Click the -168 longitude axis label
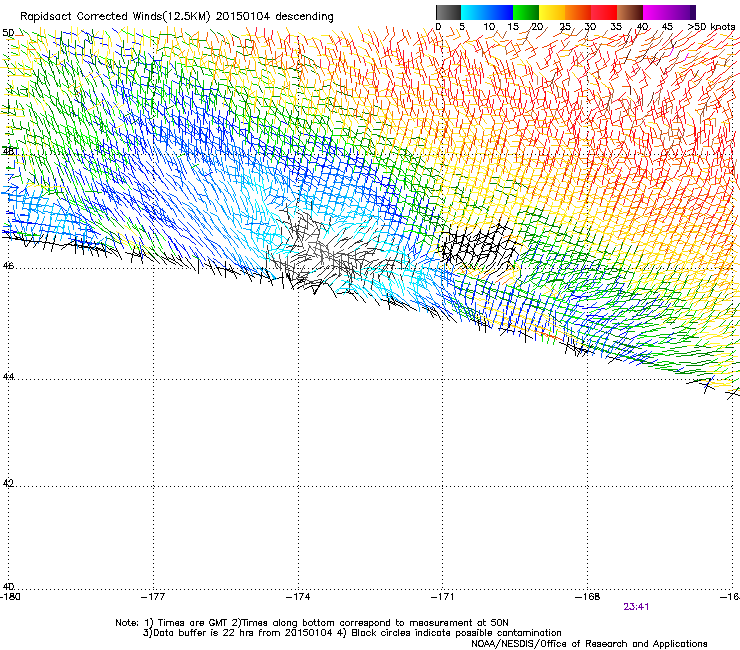The height and width of the screenshot is (650, 740). (588, 597)
